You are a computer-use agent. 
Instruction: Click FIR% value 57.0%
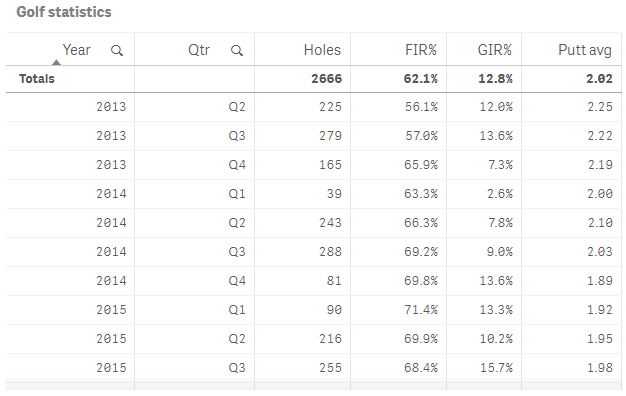[x=421, y=136]
